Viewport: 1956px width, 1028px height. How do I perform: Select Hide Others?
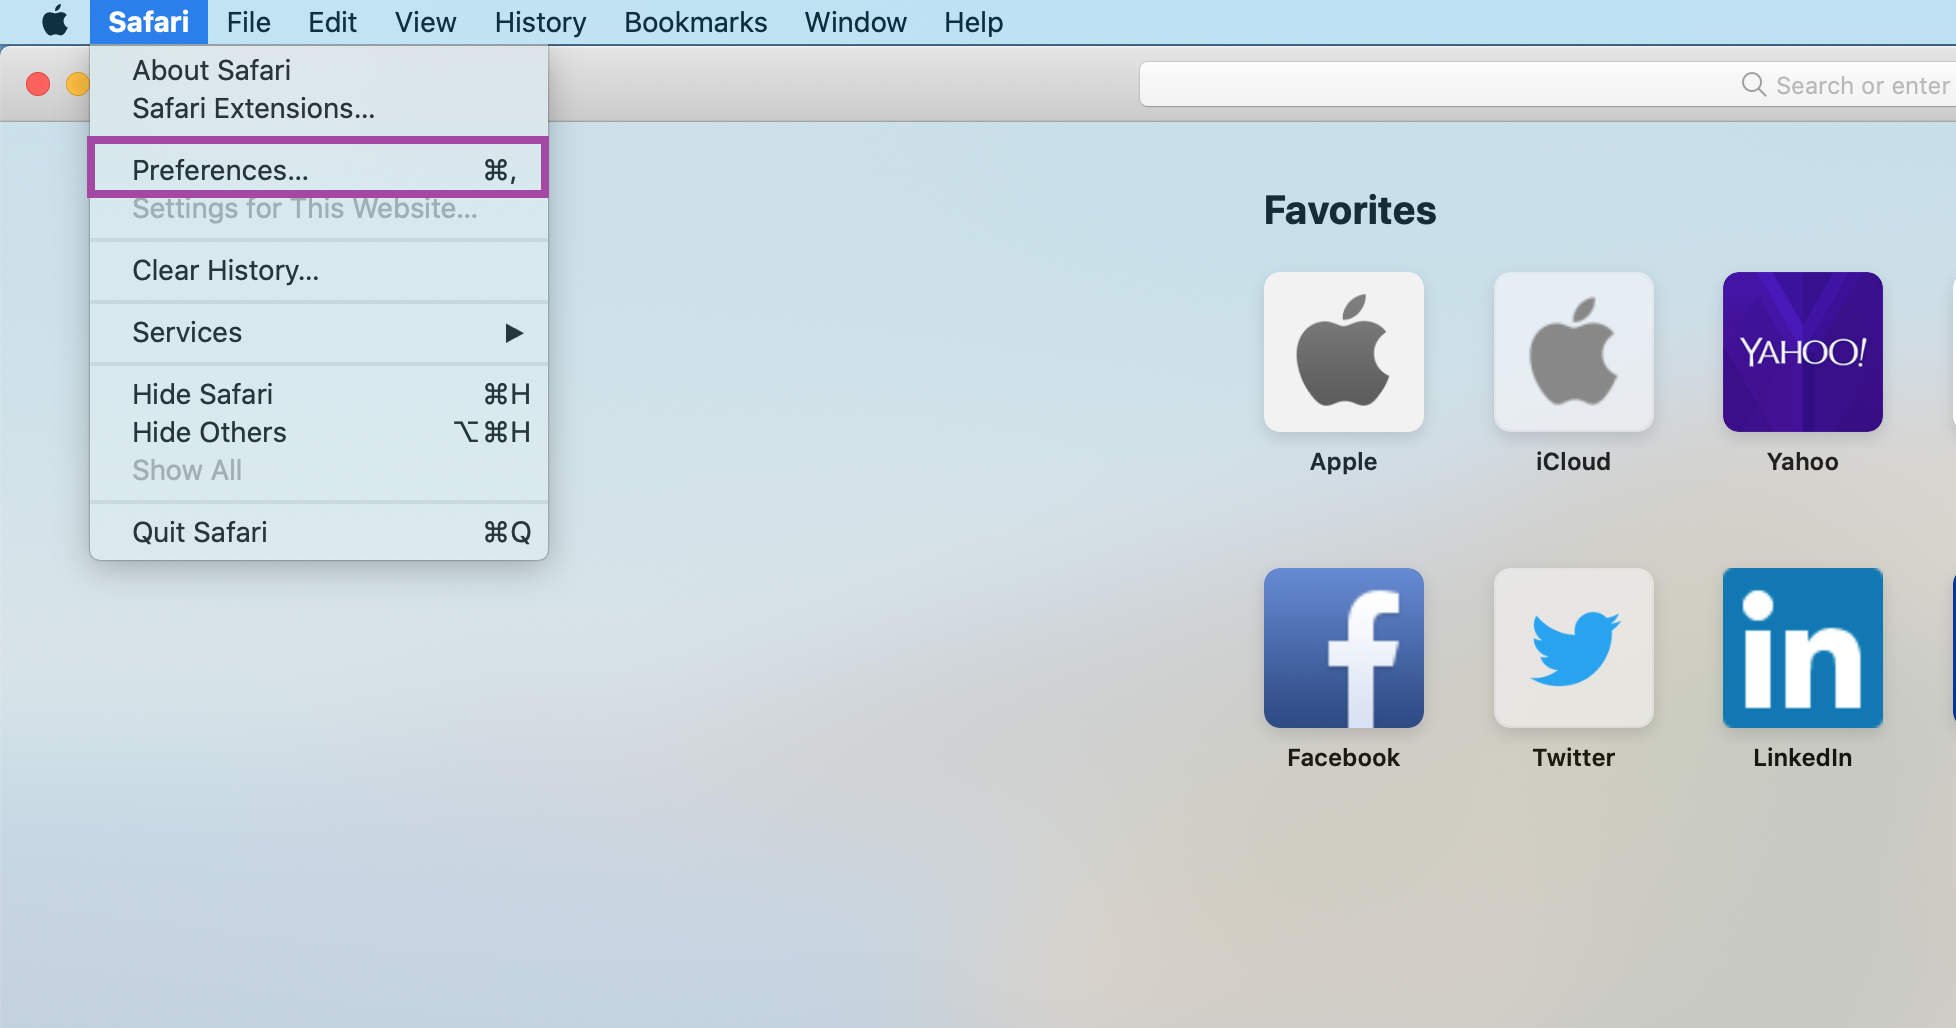(318, 432)
